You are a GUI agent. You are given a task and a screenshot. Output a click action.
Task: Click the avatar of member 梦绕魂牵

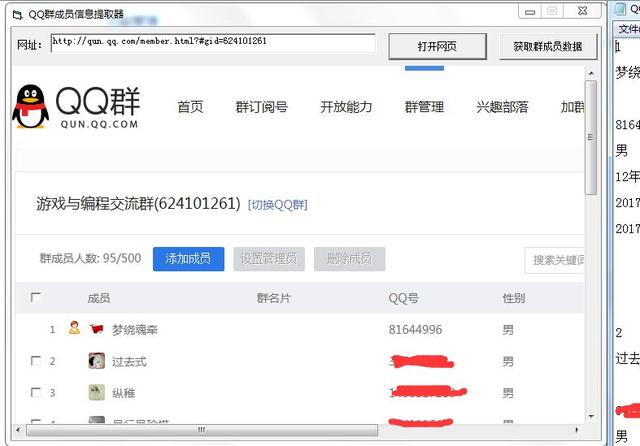(96, 329)
